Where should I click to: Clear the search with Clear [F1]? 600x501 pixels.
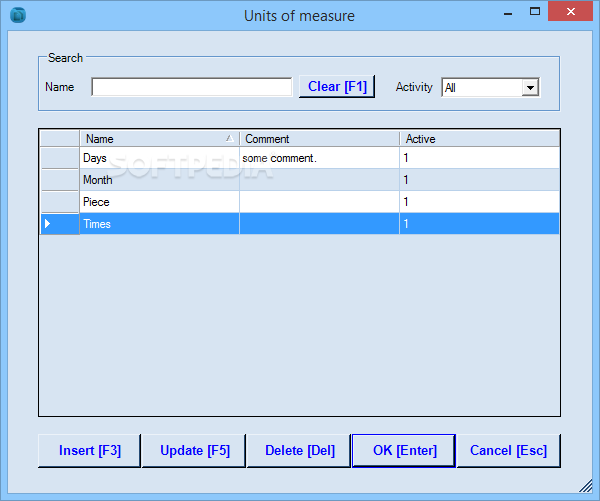(x=337, y=86)
